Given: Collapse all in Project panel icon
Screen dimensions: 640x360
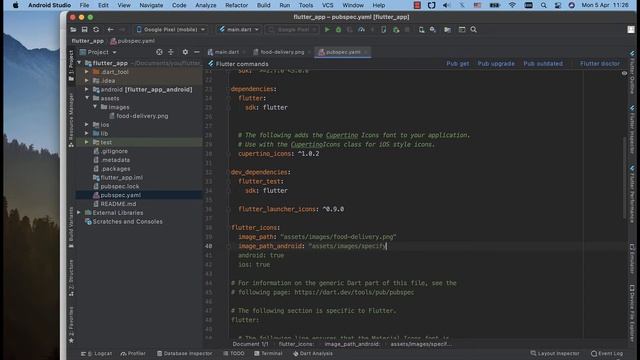Looking at the screenshot, I should (171, 52).
